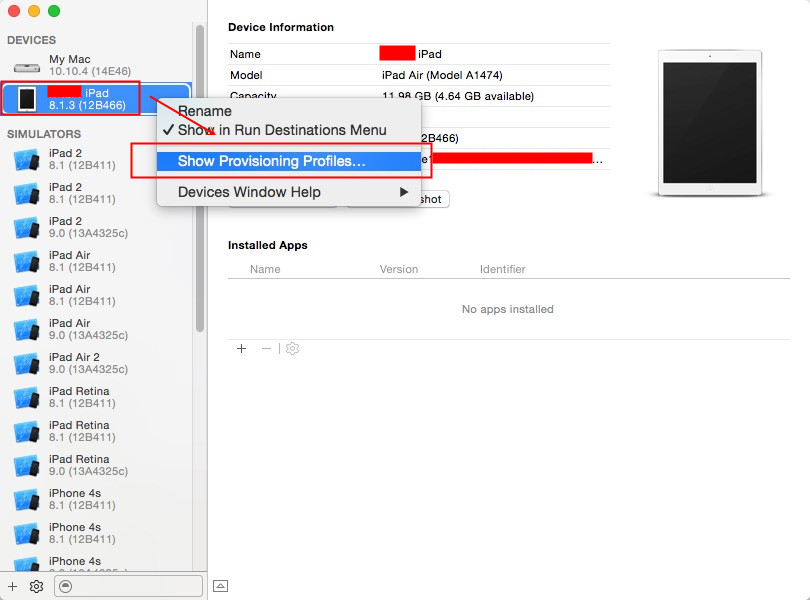Toggle Show in Run Destinations Menu
The width and height of the screenshot is (810, 600).
(x=289, y=130)
